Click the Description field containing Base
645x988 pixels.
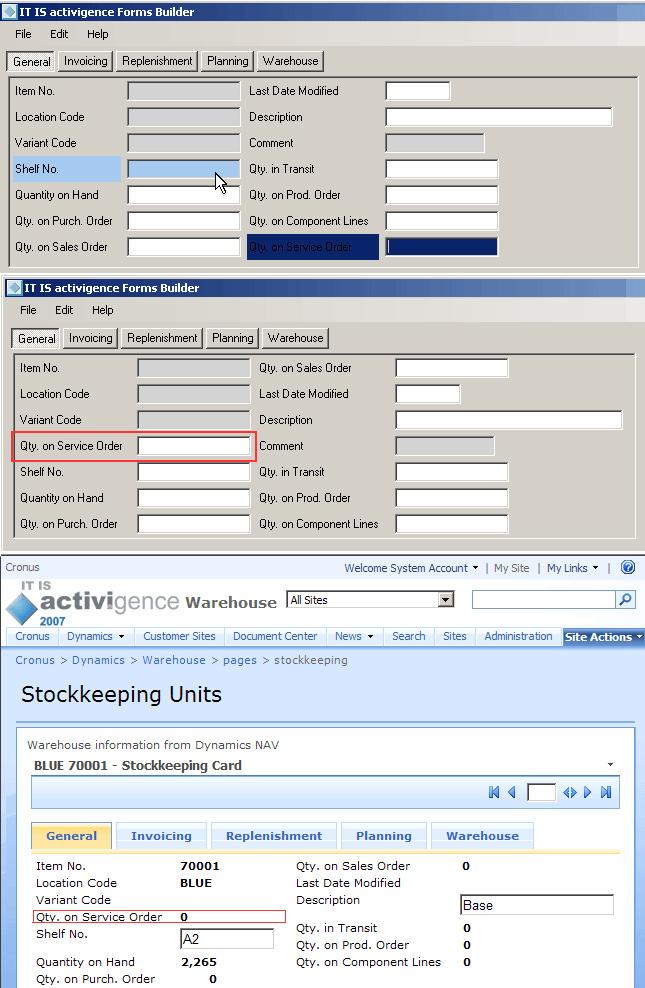pyautogui.click(x=537, y=905)
